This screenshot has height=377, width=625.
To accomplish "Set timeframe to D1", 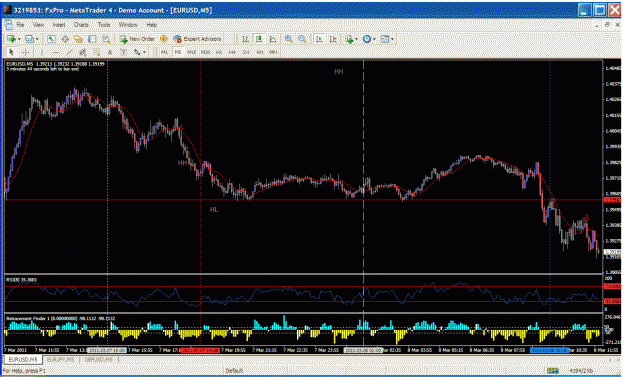I will click(246, 52).
